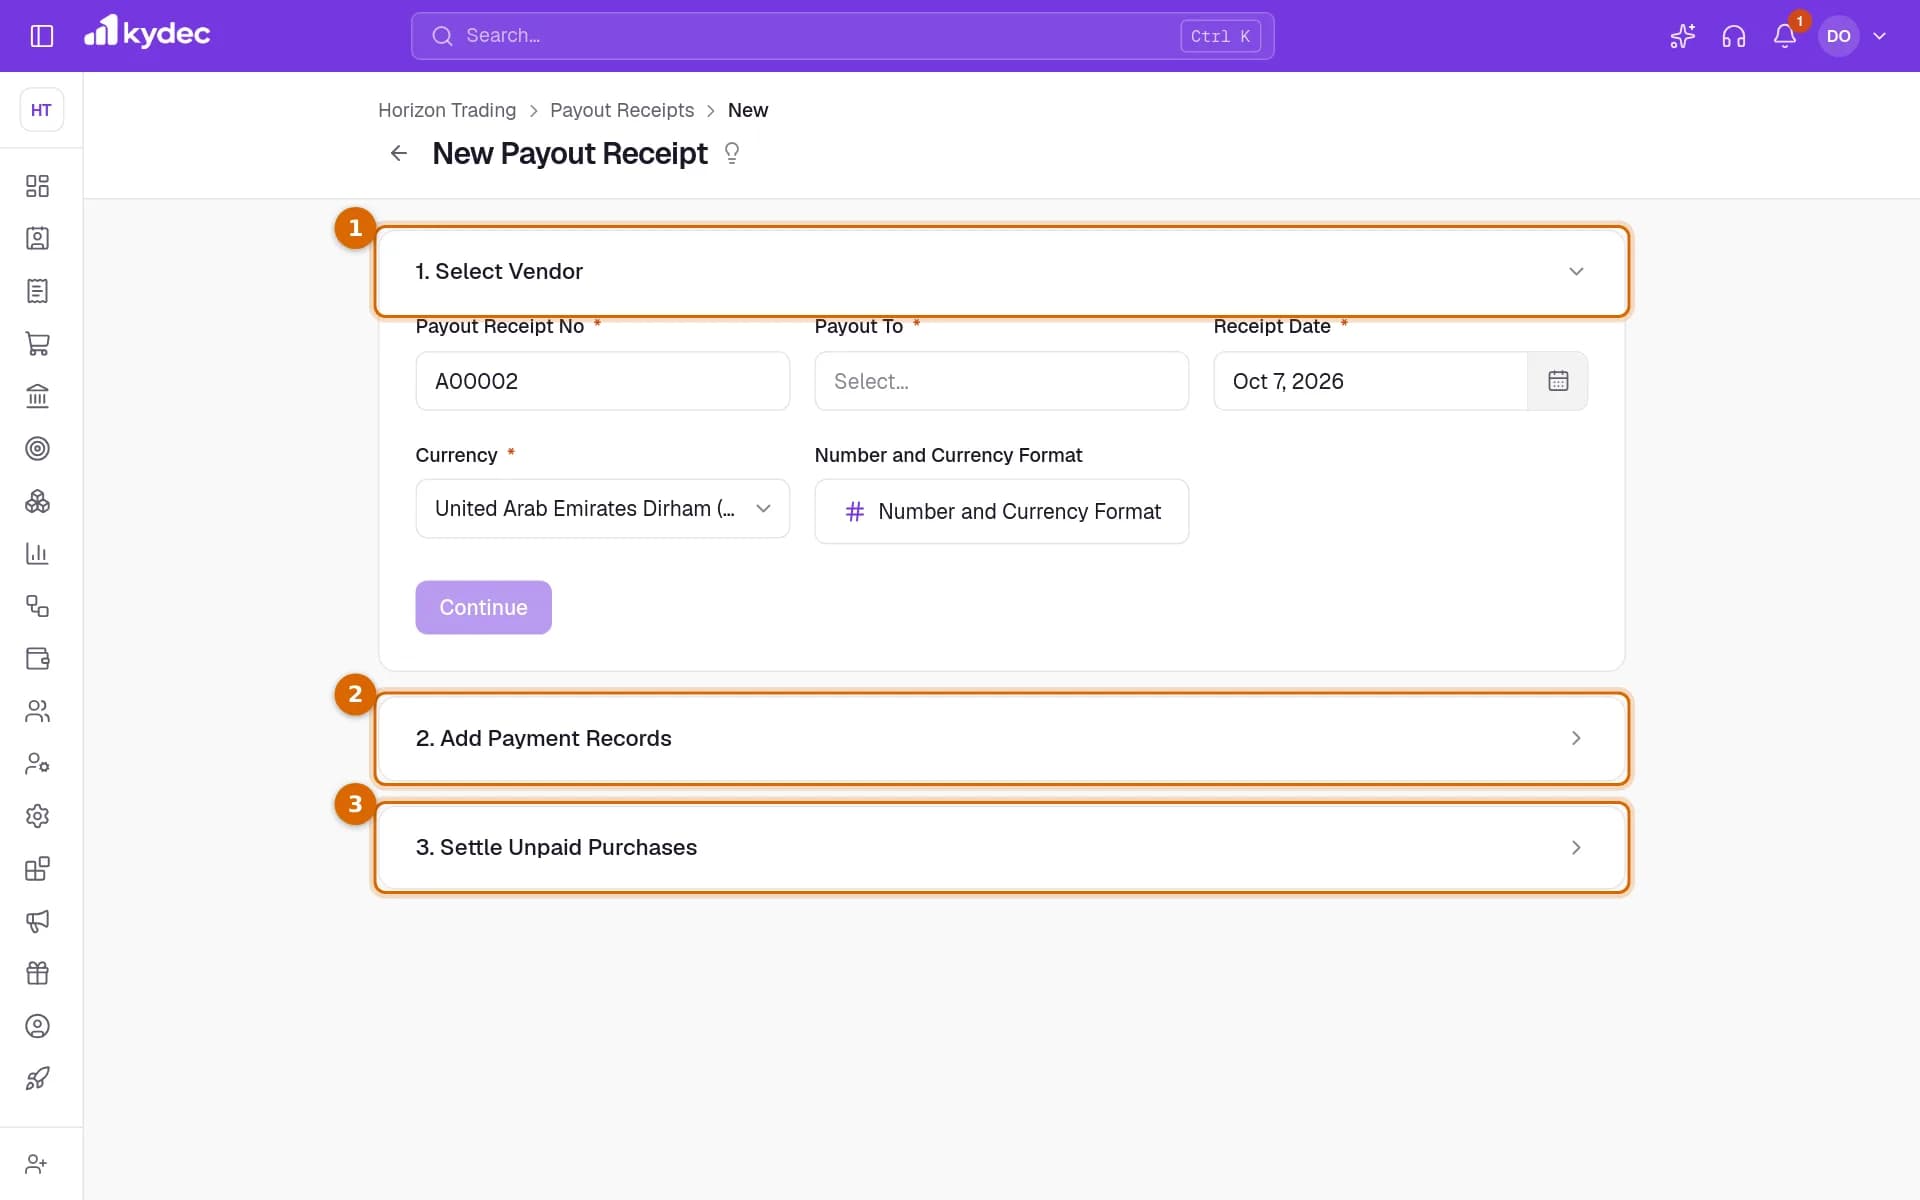Open Number and Currency Format button
The image size is (1920, 1200).
pyautogui.click(x=1001, y=511)
